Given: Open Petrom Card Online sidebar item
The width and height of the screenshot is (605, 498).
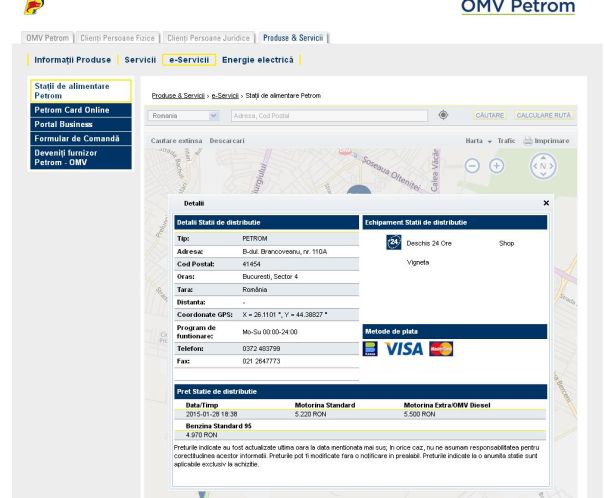Looking at the screenshot, I should pyautogui.click(x=81, y=110).
